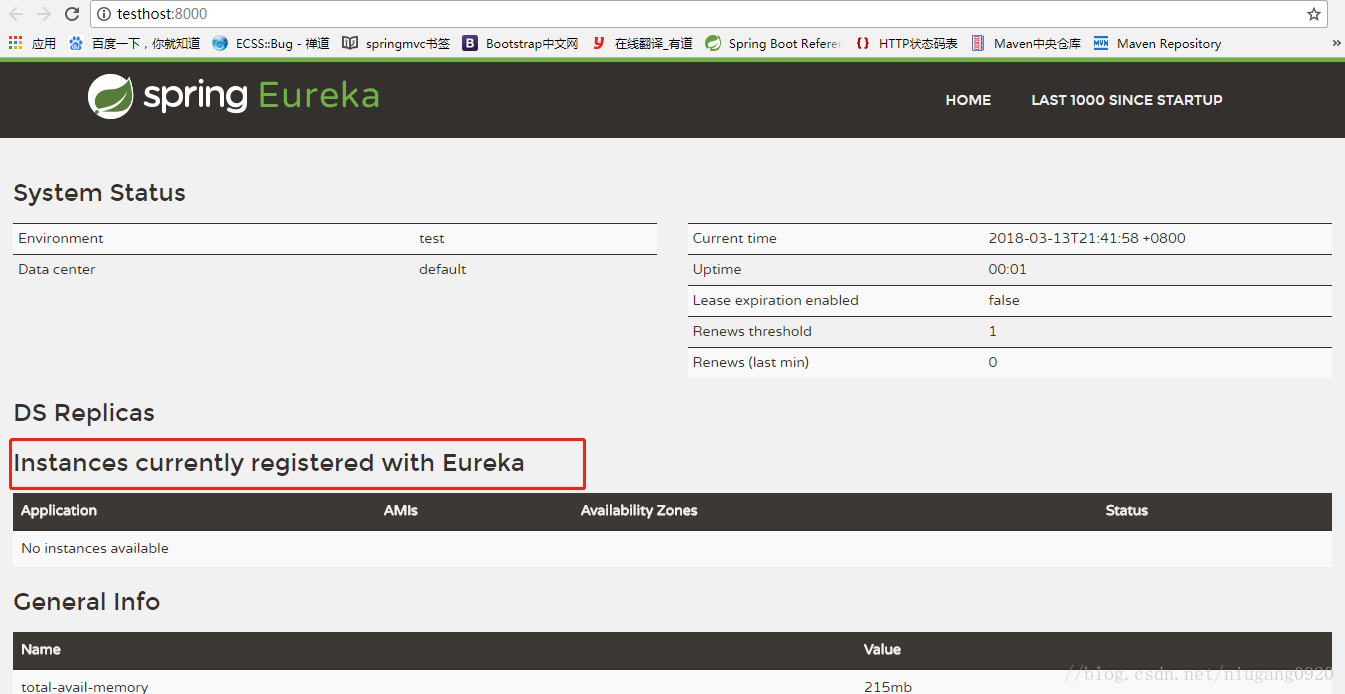Open the Maven Repository bookmark
This screenshot has height=694, width=1345.
(x=1157, y=43)
